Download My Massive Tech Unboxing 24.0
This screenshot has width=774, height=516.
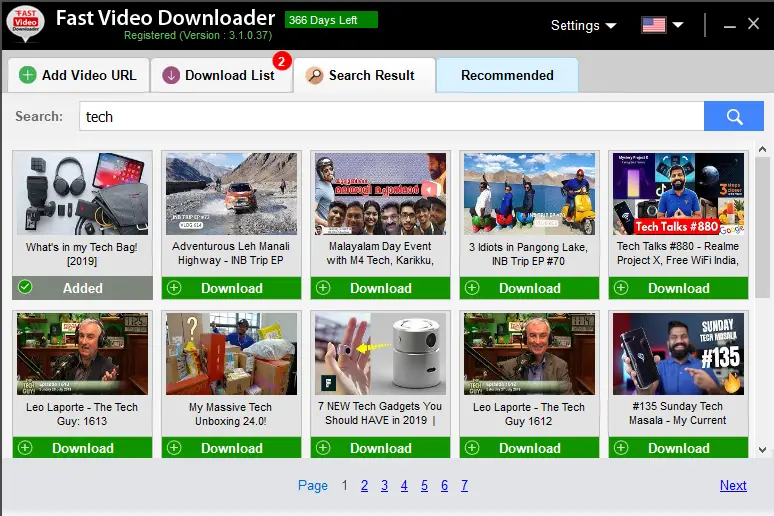(x=232, y=448)
